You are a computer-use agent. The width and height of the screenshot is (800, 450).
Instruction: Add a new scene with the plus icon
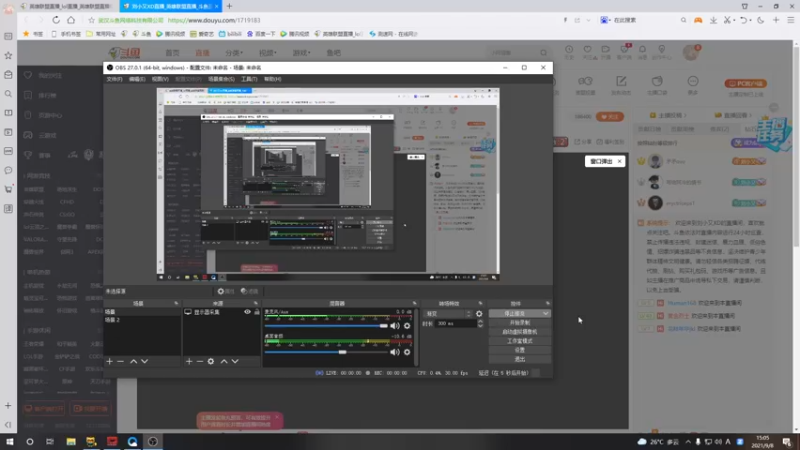(x=109, y=361)
